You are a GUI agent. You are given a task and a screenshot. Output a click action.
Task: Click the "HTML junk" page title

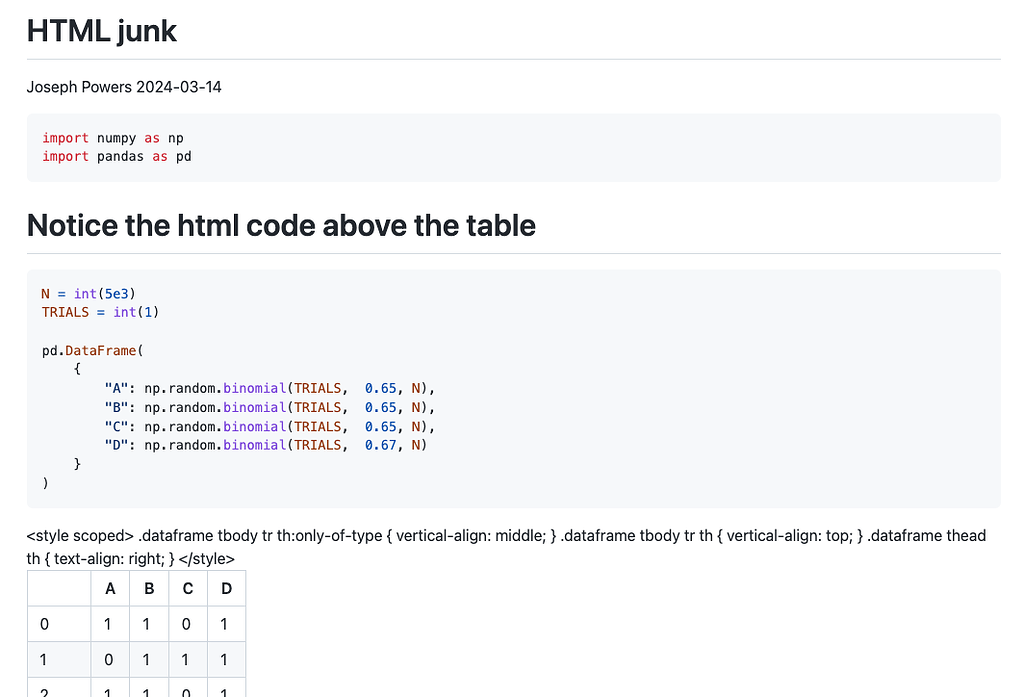[101, 31]
